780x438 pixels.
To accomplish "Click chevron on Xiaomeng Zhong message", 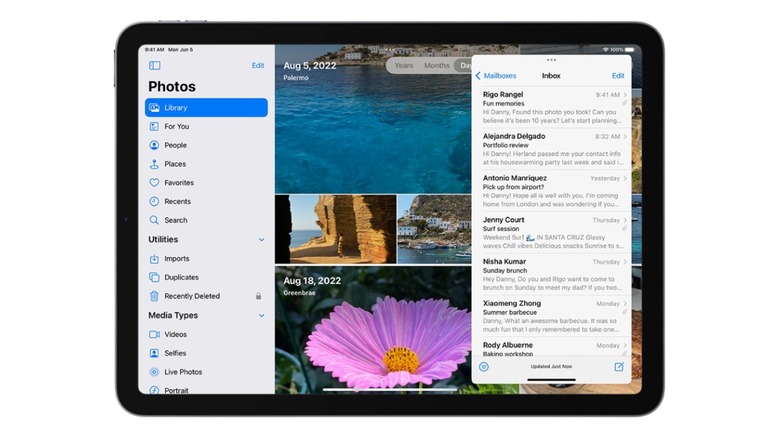I will (x=625, y=304).
